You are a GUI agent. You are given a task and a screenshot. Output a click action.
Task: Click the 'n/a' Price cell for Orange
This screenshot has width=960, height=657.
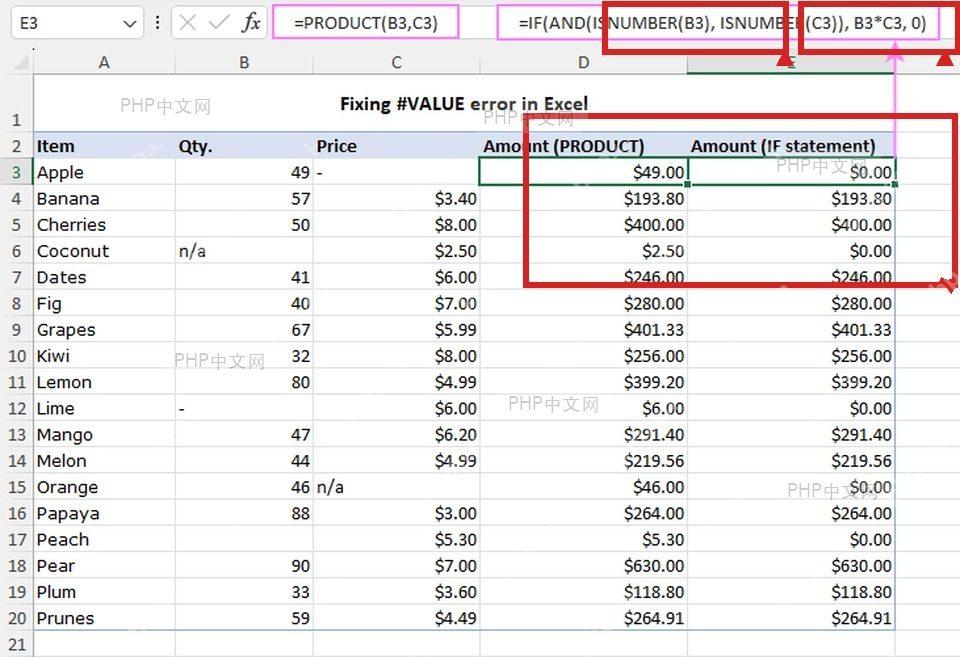tap(397, 487)
